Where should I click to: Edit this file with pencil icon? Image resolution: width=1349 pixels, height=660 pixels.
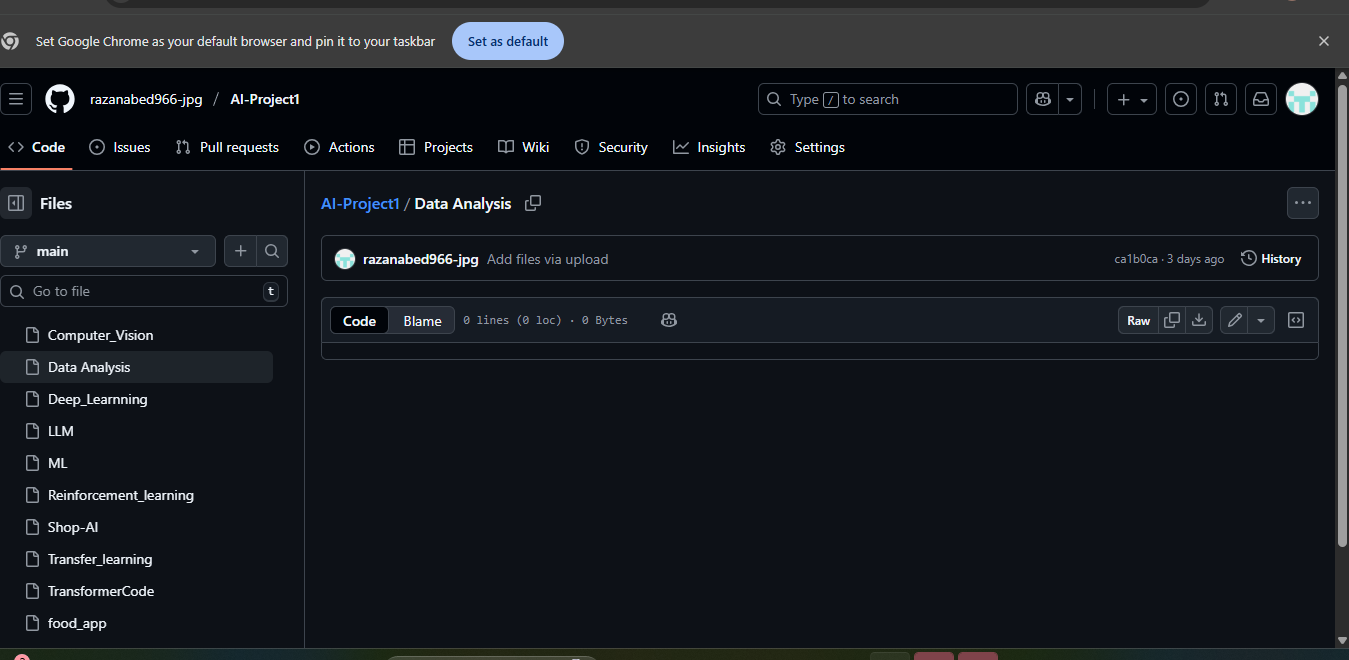[x=1234, y=321]
